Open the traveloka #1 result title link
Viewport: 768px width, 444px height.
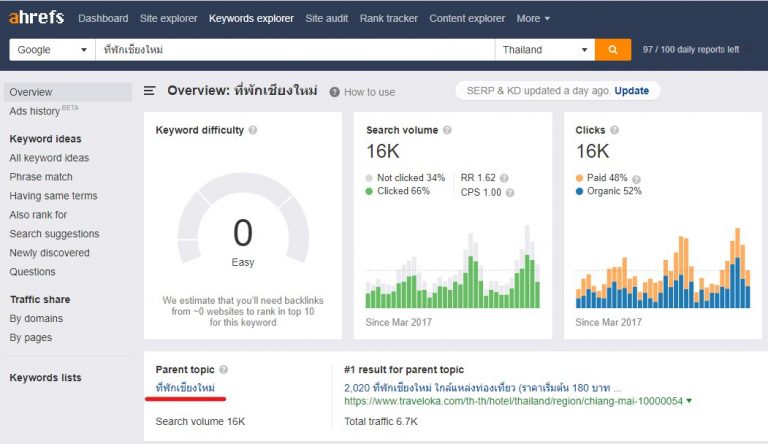click(482, 387)
